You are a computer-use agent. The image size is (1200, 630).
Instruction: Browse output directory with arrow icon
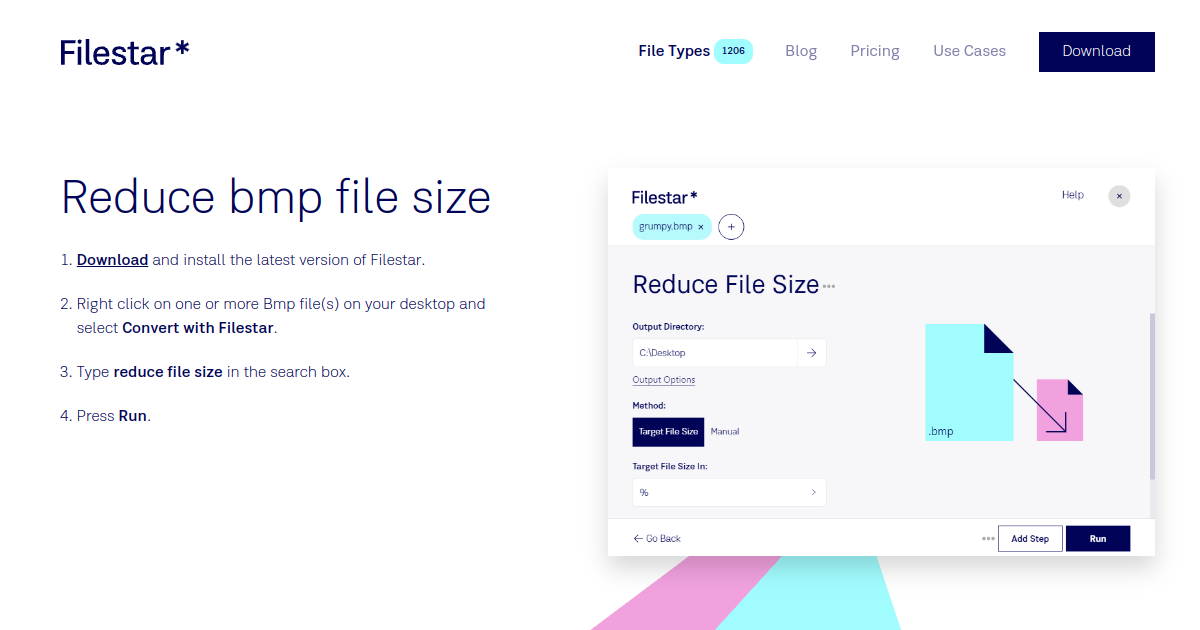tap(812, 353)
